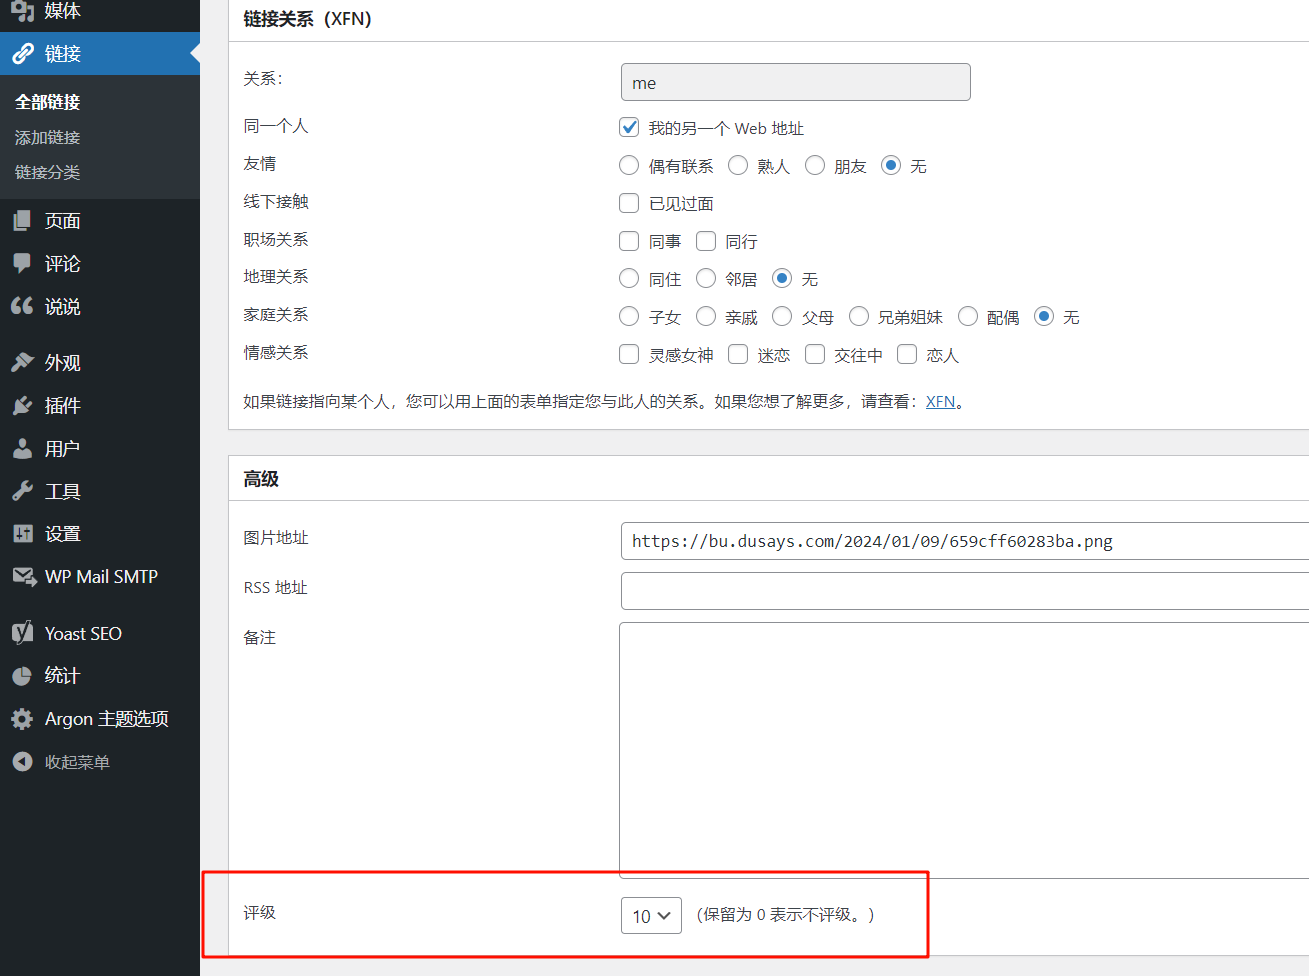Image resolution: width=1309 pixels, height=976 pixels.
Task: Click the collapse menu arrow icon
Action: click(22, 762)
